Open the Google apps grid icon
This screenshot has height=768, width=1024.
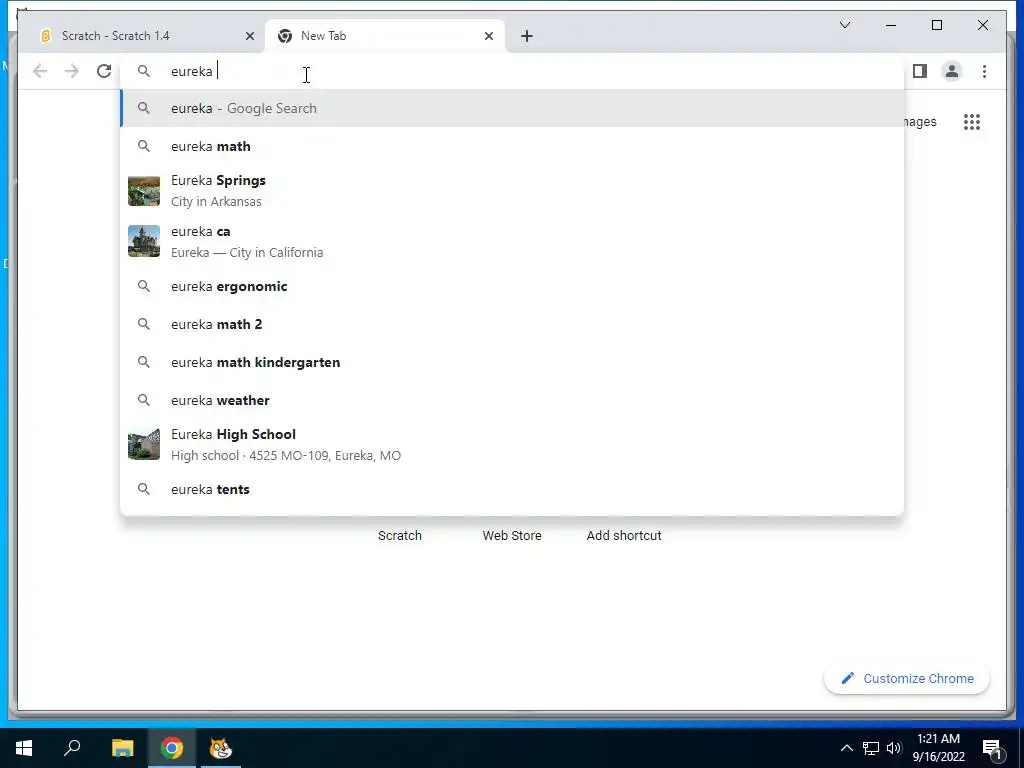point(972,121)
